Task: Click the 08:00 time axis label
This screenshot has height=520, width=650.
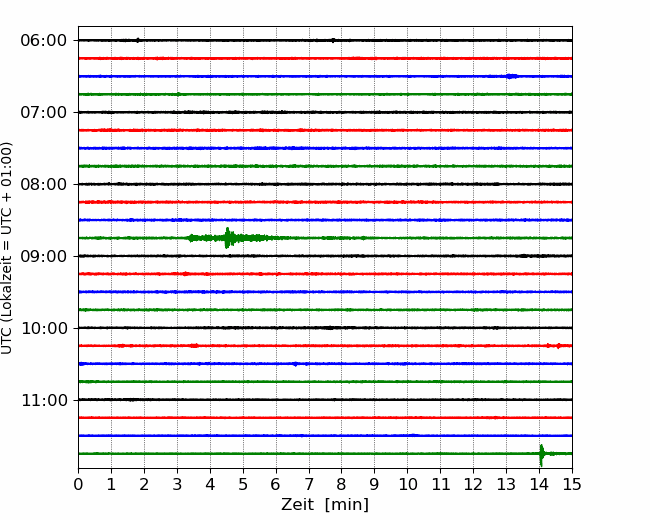Action: tap(44, 185)
